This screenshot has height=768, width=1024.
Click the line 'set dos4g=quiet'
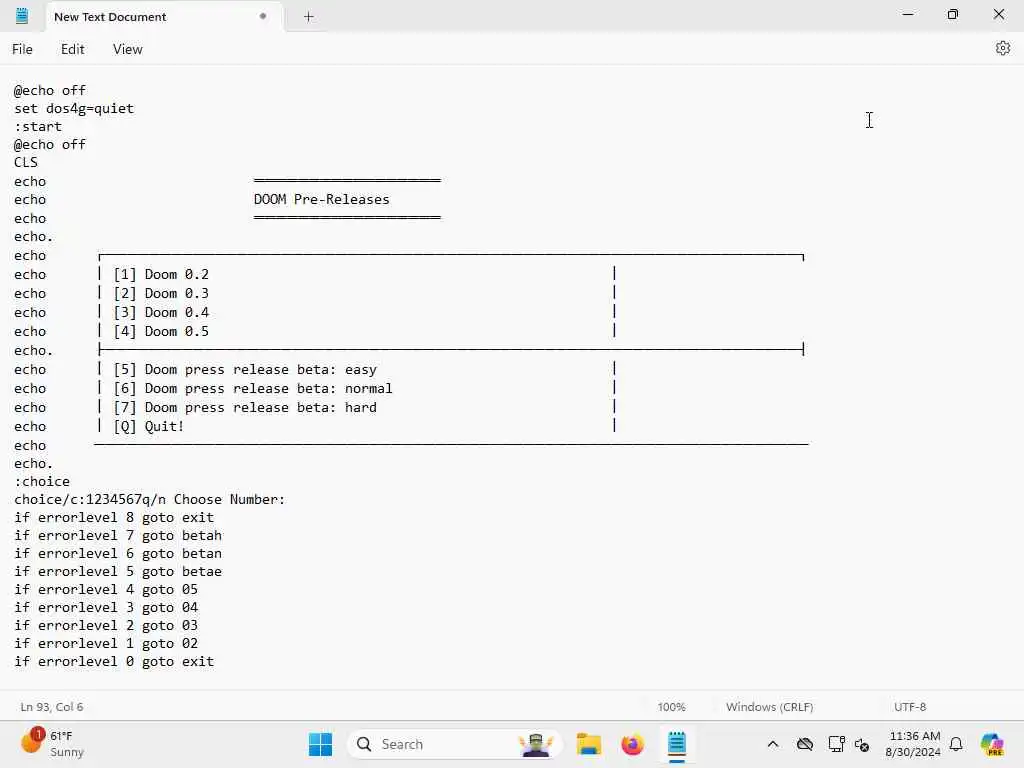pos(74,108)
